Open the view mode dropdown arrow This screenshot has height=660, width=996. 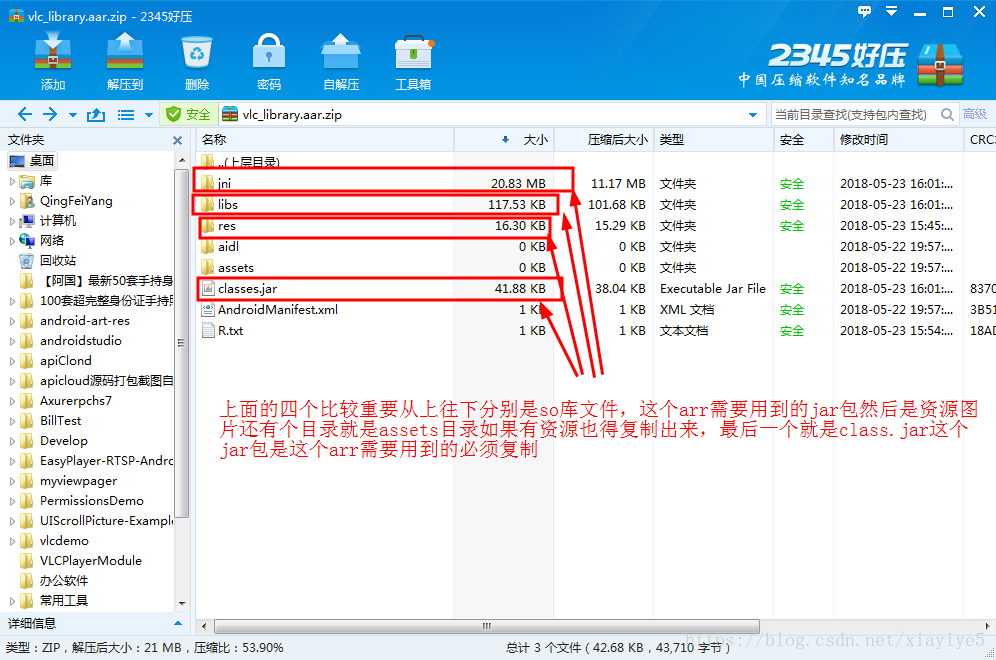coord(149,115)
